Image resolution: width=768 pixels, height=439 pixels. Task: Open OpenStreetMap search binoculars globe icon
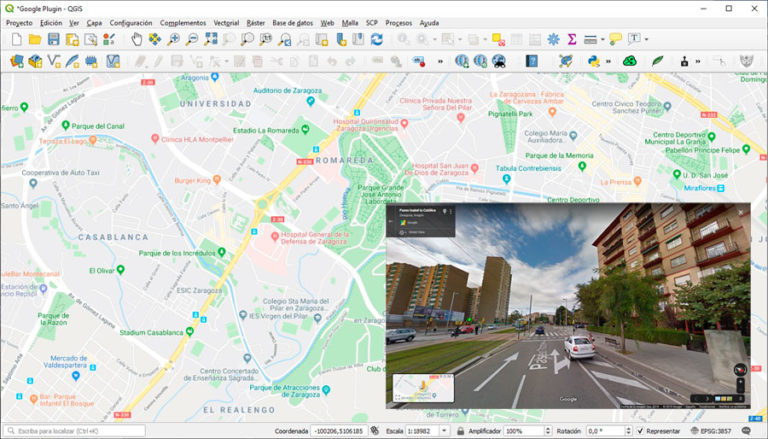tap(499, 61)
